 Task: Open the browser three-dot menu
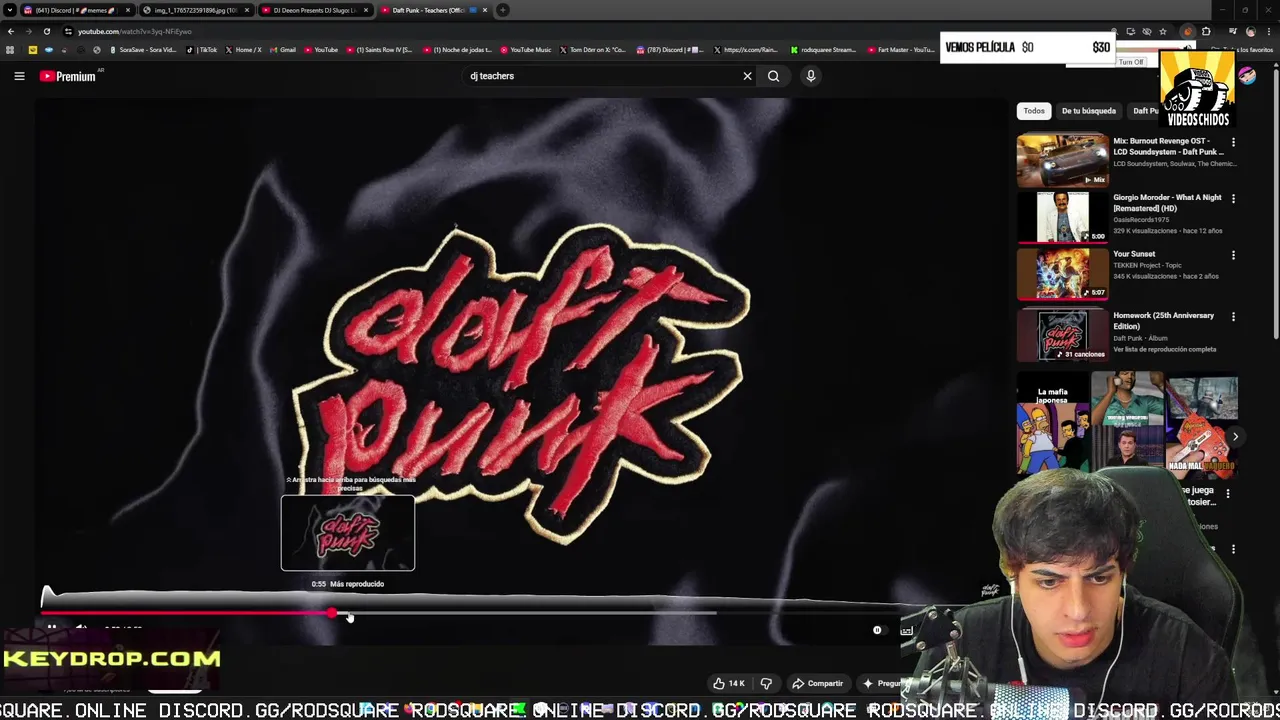pos(1268,31)
